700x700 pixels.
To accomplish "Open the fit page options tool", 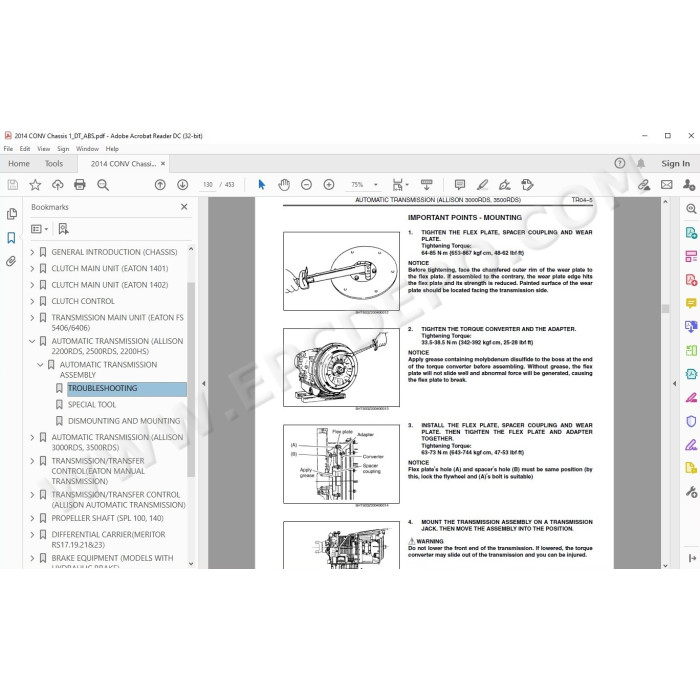I will point(400,184).
